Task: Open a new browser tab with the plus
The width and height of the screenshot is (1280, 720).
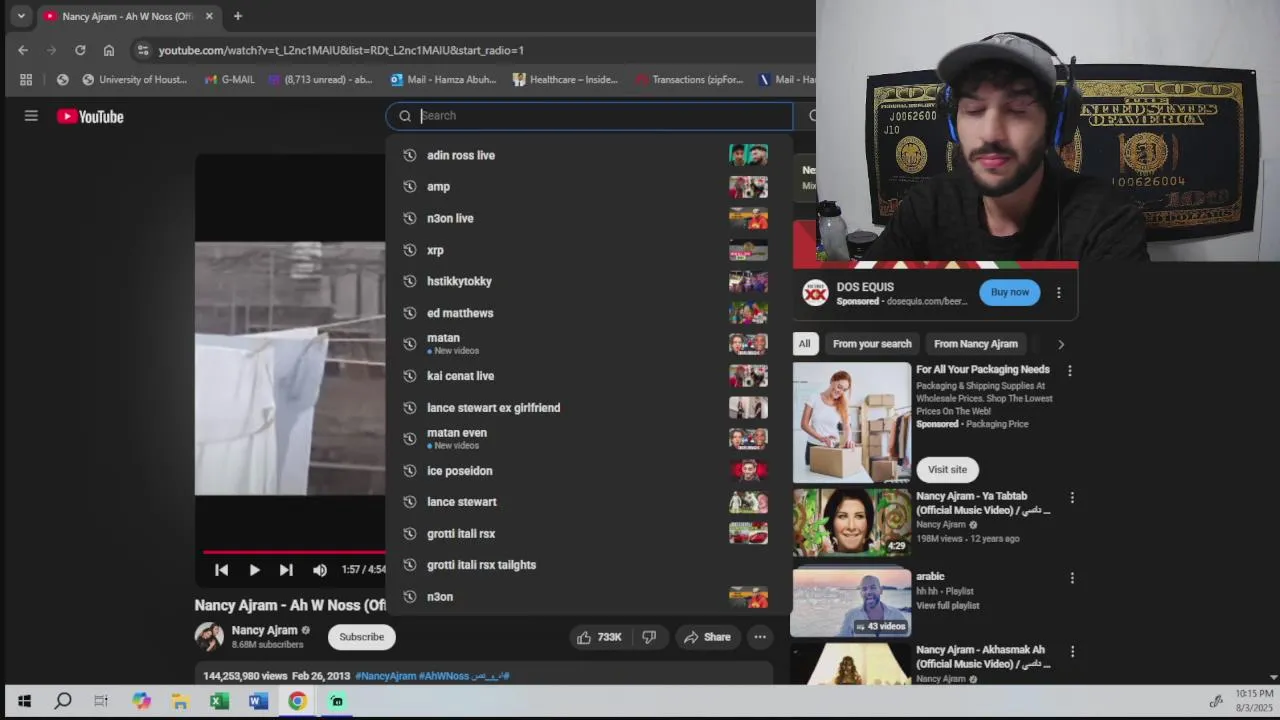Action: (237, 16)
